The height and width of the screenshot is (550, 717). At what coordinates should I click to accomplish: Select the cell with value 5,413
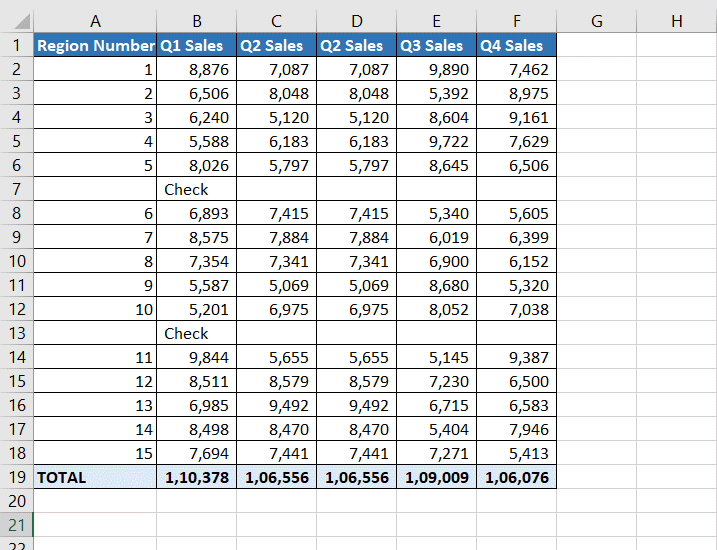tap(517, 453)
